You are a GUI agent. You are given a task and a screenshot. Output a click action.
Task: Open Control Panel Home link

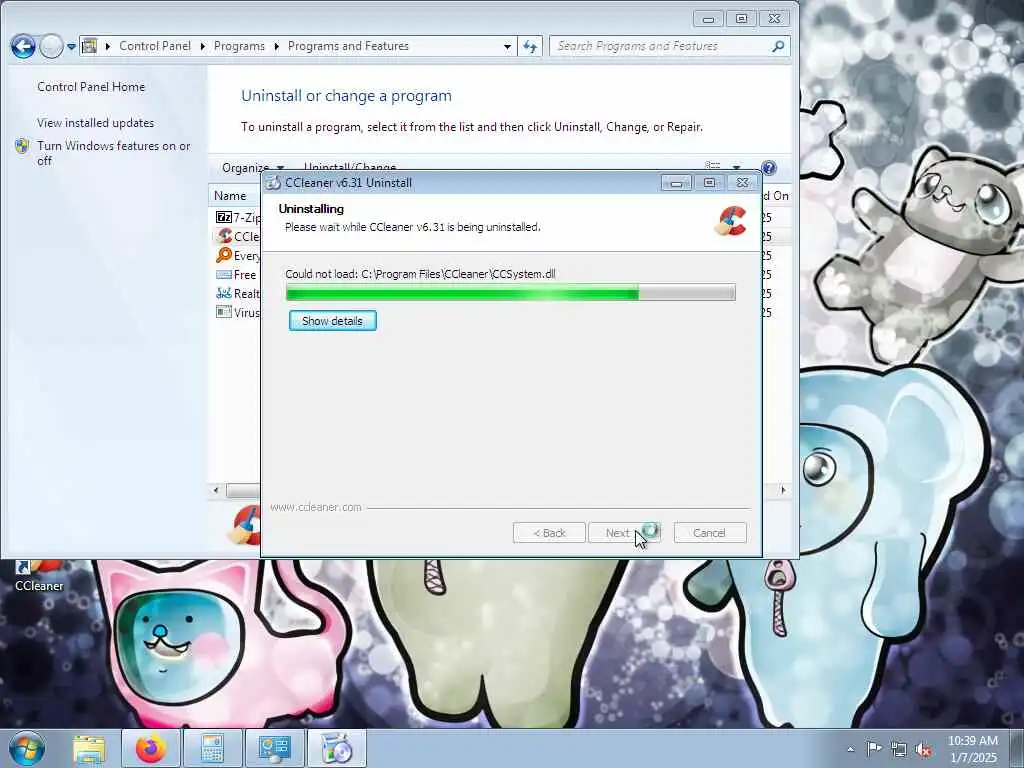click(x=91, y=87)
